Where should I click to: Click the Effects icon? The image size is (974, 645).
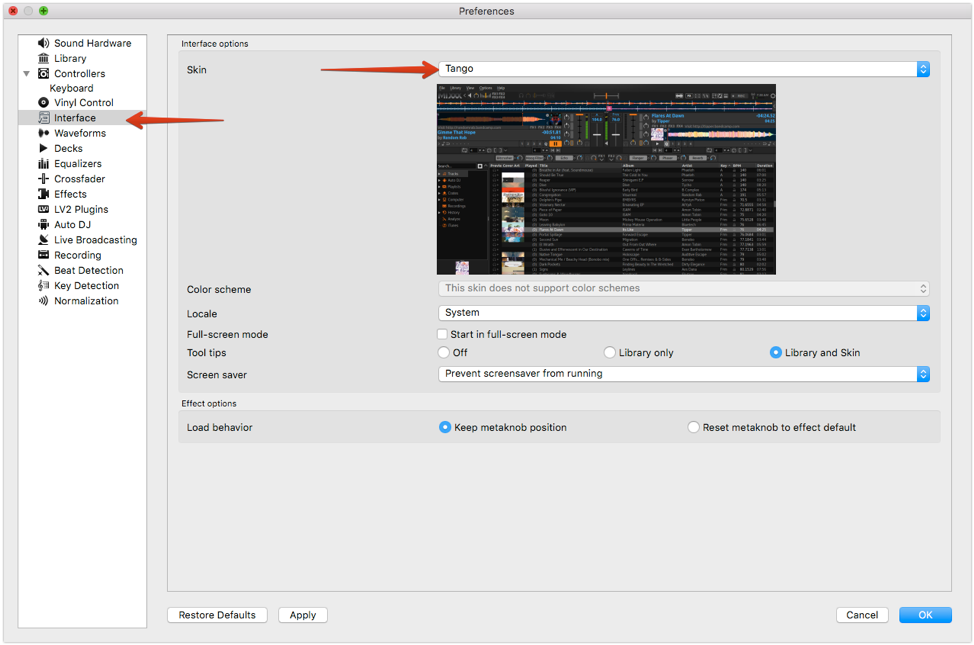pyautogui.click(x=43, y=194)
